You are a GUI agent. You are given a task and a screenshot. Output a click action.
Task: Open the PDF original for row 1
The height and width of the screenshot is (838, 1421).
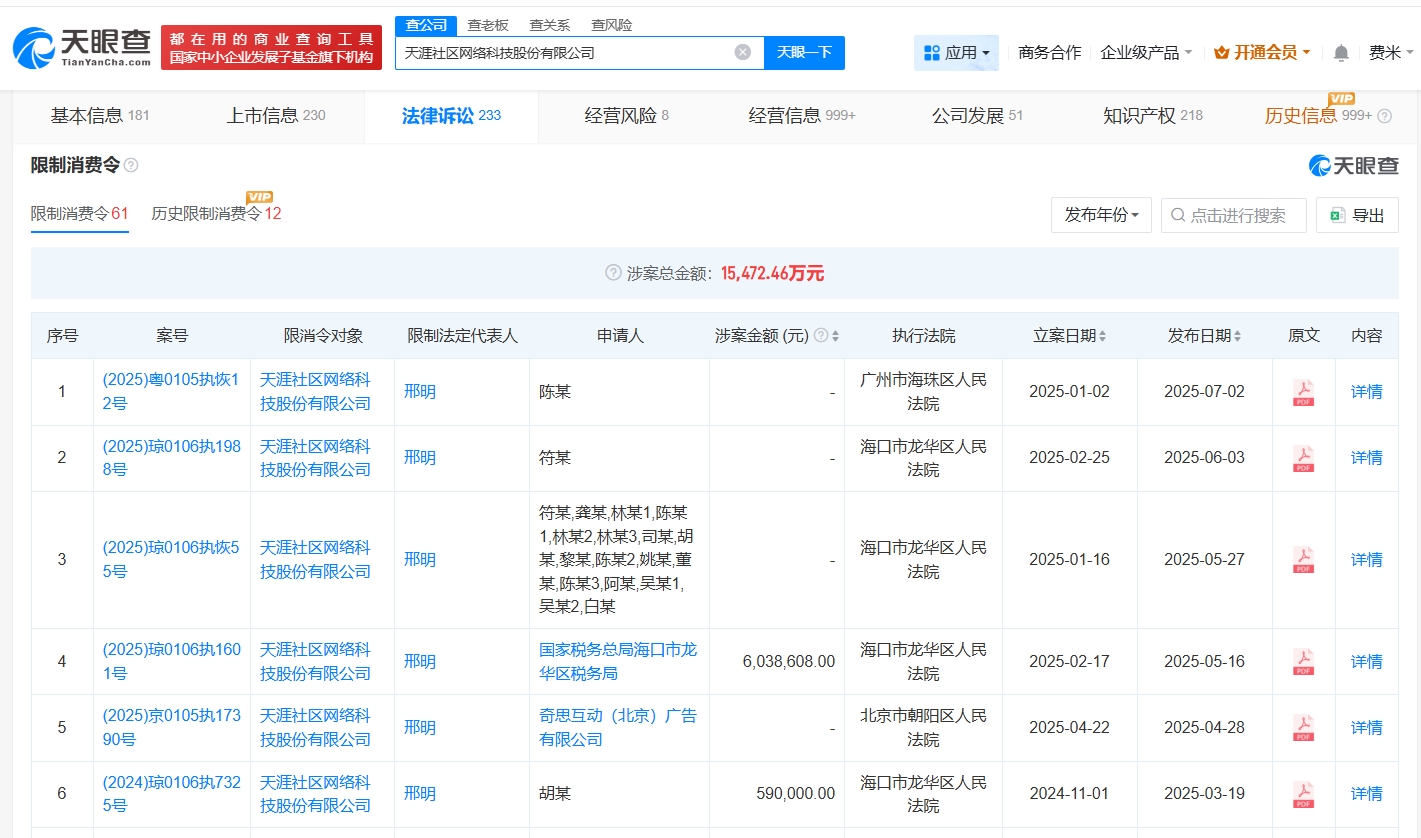(x=1304, y=392)
